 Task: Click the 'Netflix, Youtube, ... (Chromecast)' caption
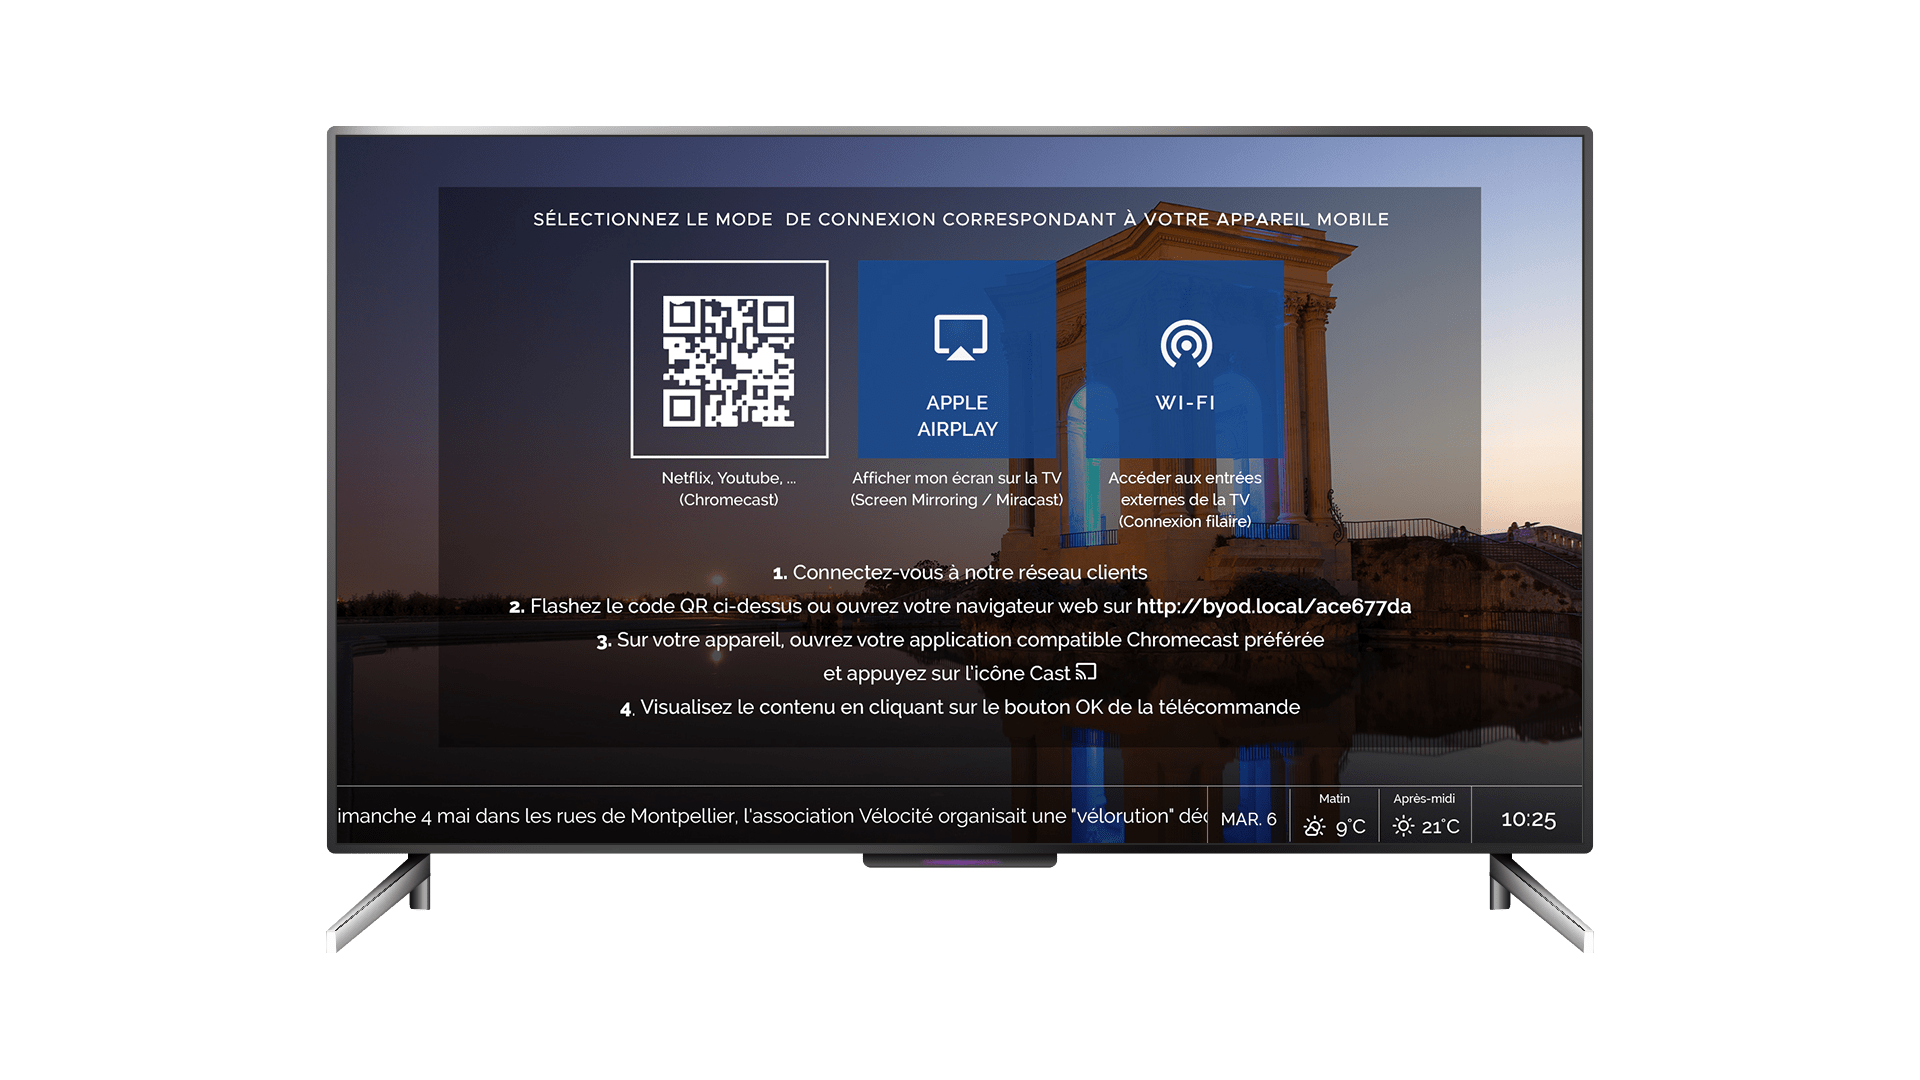tap(729, 489)
